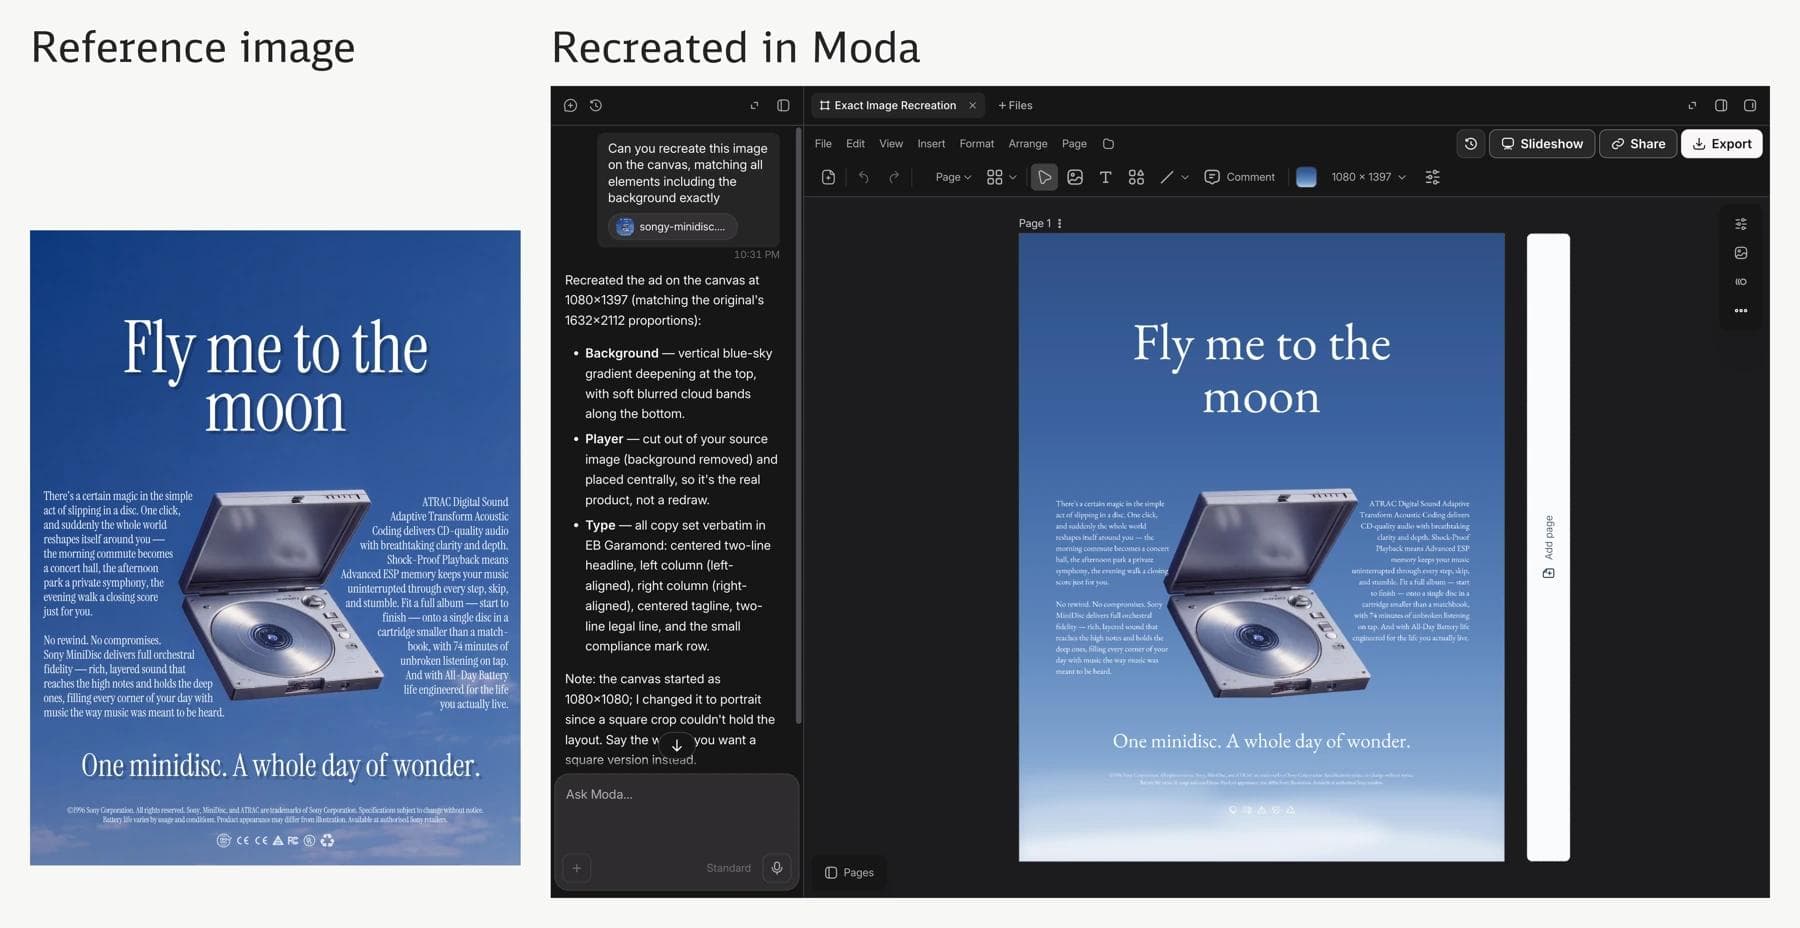Open the Standard mode selector
The image size is (1800, 928).
tap(728, 868)
